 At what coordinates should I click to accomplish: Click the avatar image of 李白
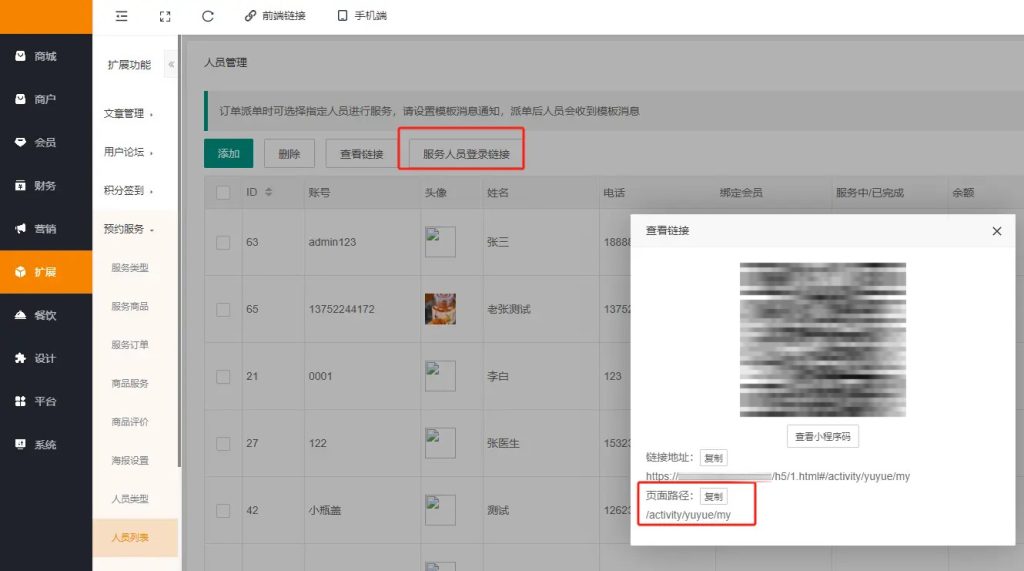pos(440,376)
